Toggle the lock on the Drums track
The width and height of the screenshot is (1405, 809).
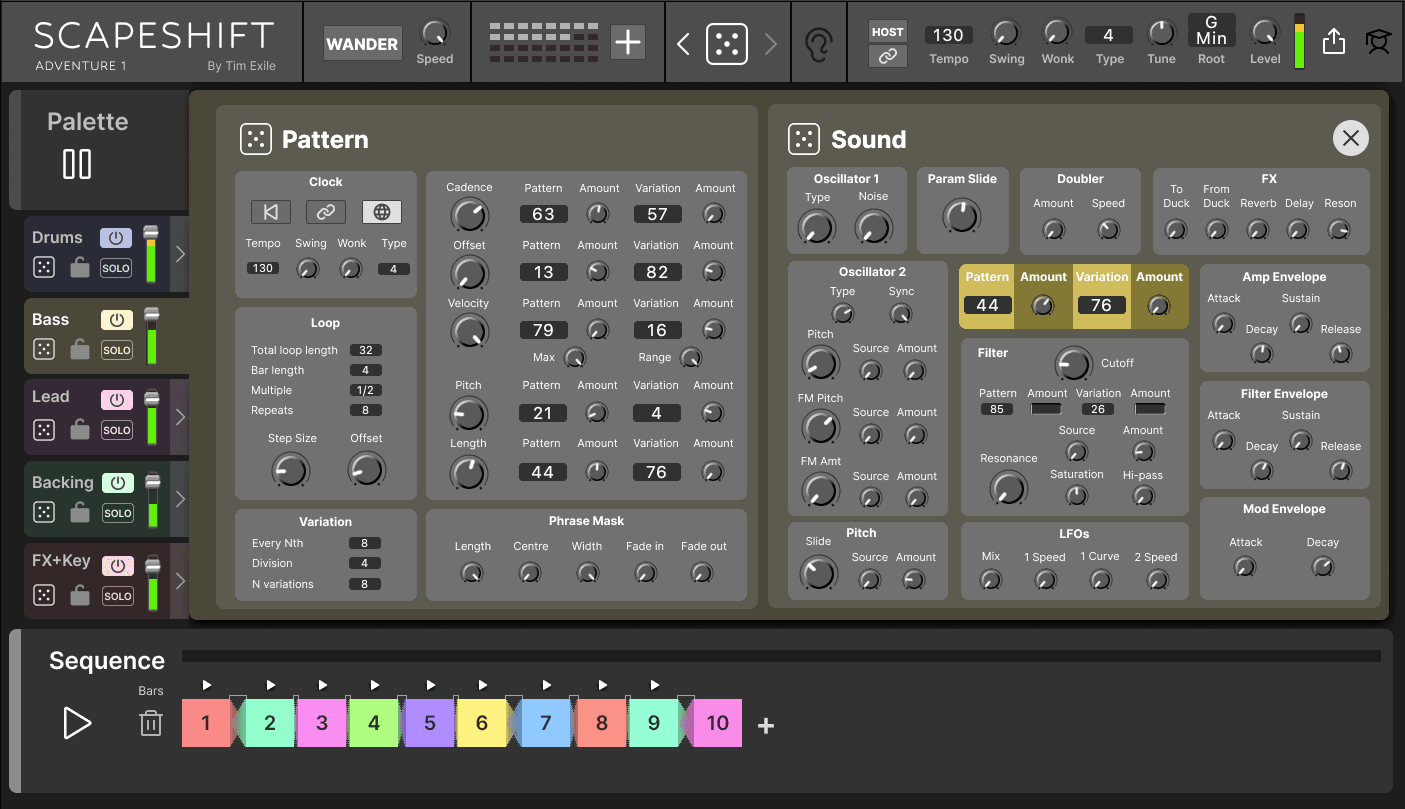coord(80,267)
